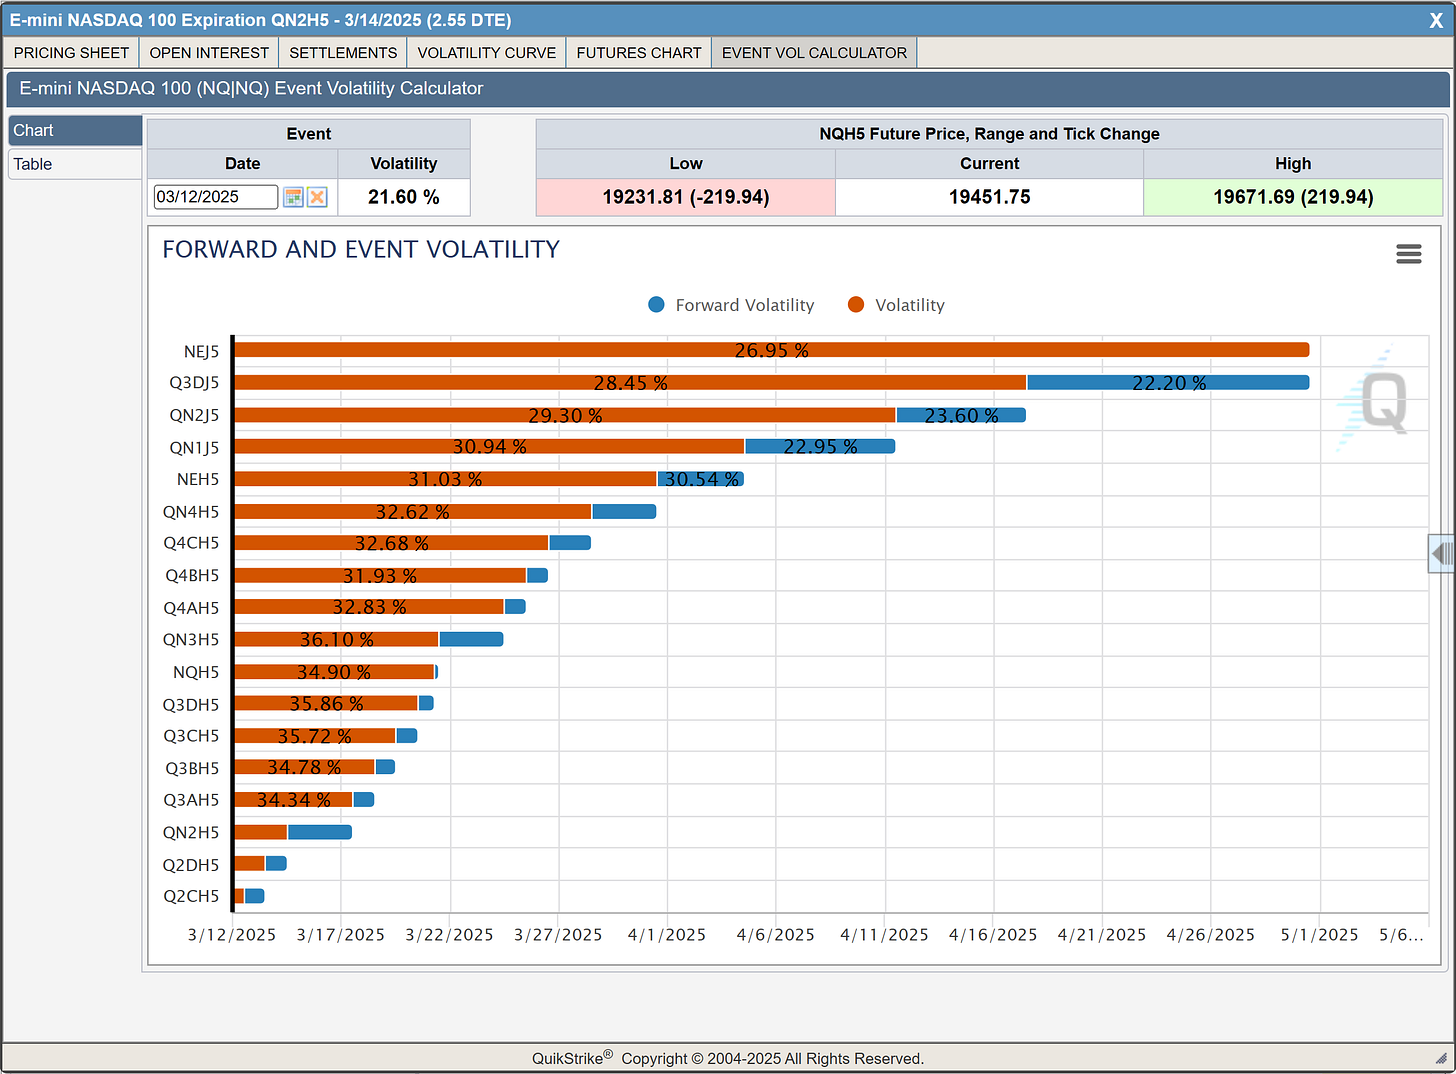
Task: Select the NEH5 blue 30.54 % bar
Action: (x=701, y=479)
